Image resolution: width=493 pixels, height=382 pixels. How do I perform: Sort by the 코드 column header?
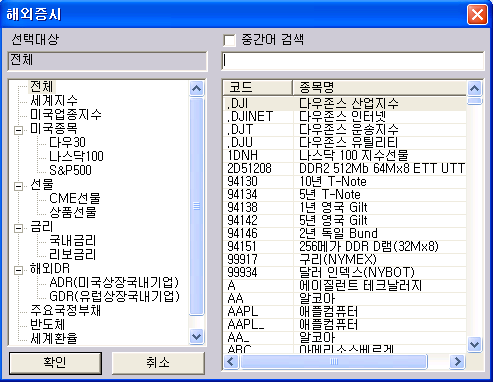258,88
